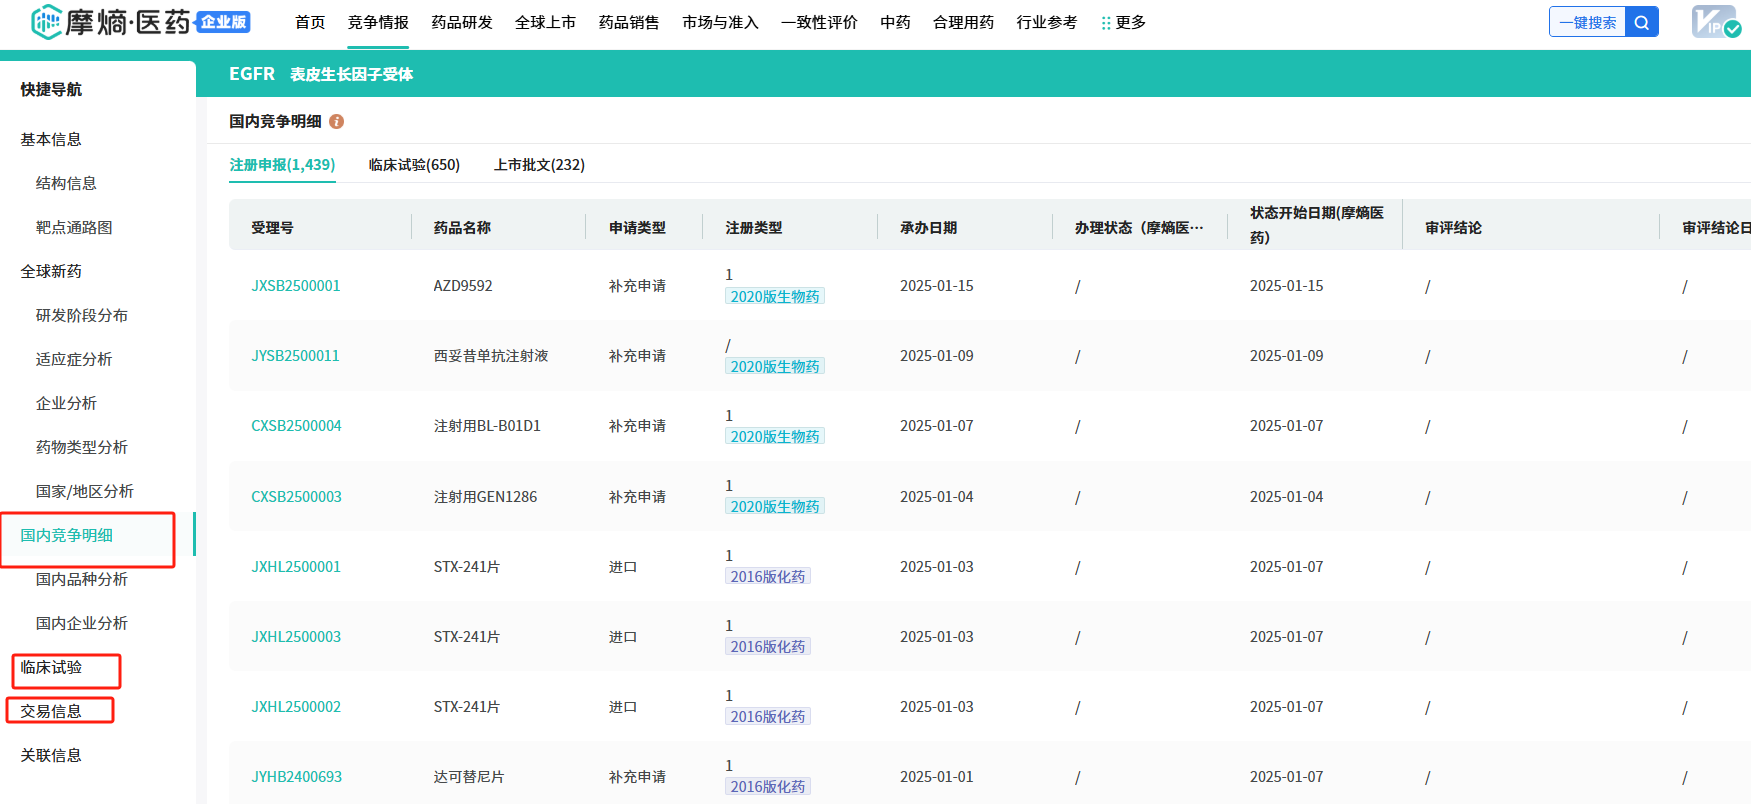This screenshot has width=1751, height=804.
Task: Select 国内品种分析 in the sidebar
Action: (81, 579)
